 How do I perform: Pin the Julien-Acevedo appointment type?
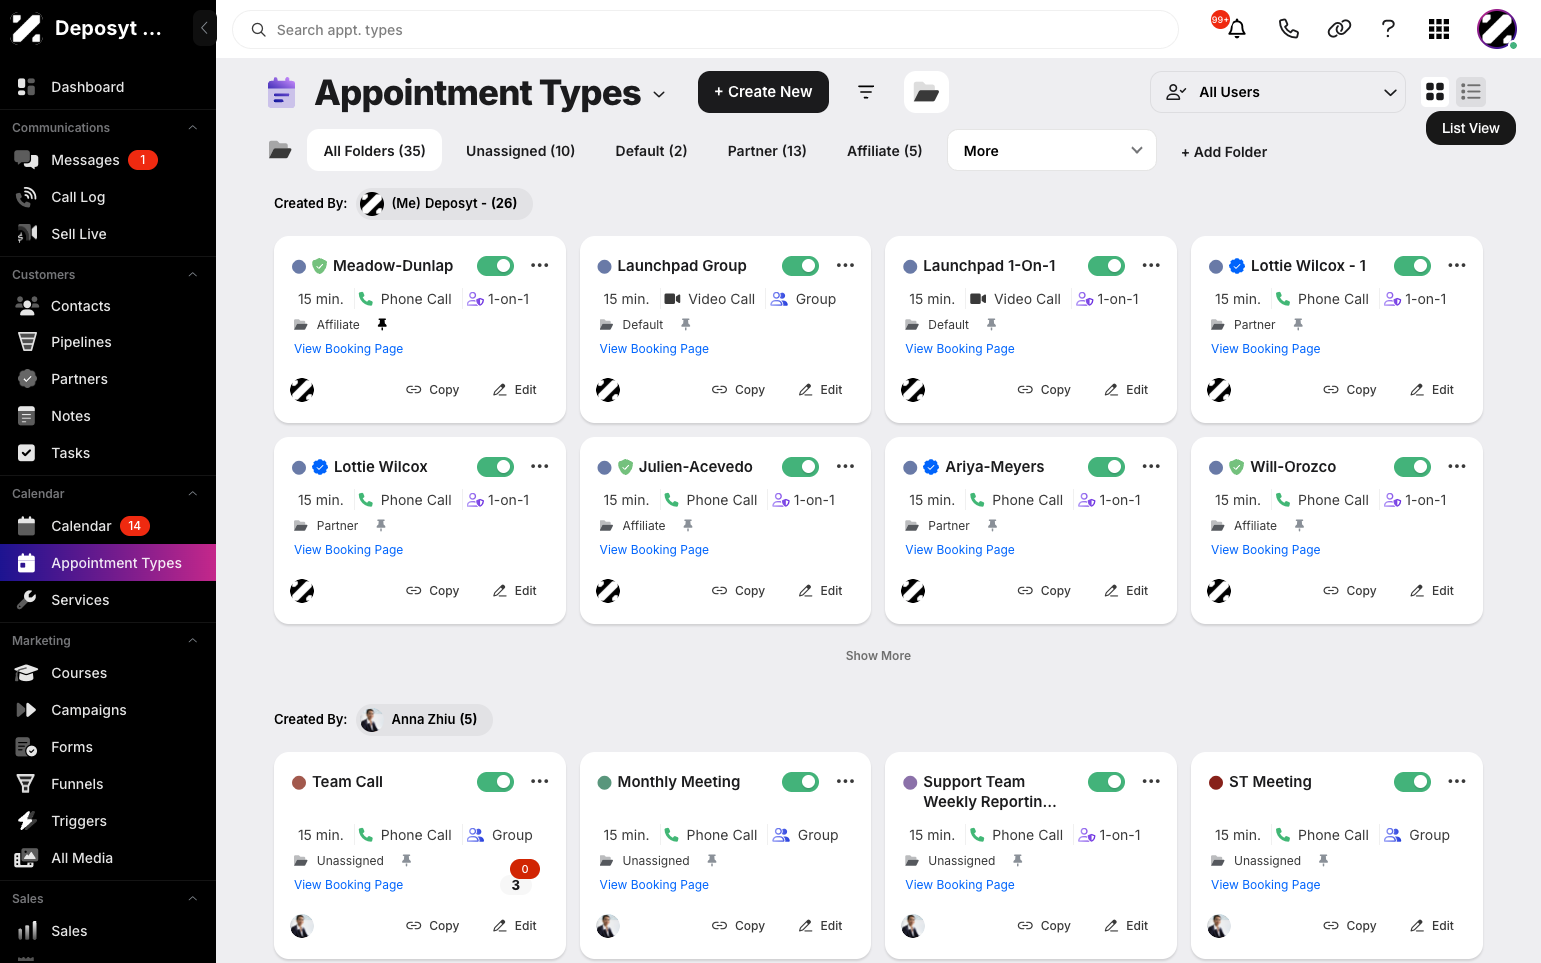click(x=688, y=525)
